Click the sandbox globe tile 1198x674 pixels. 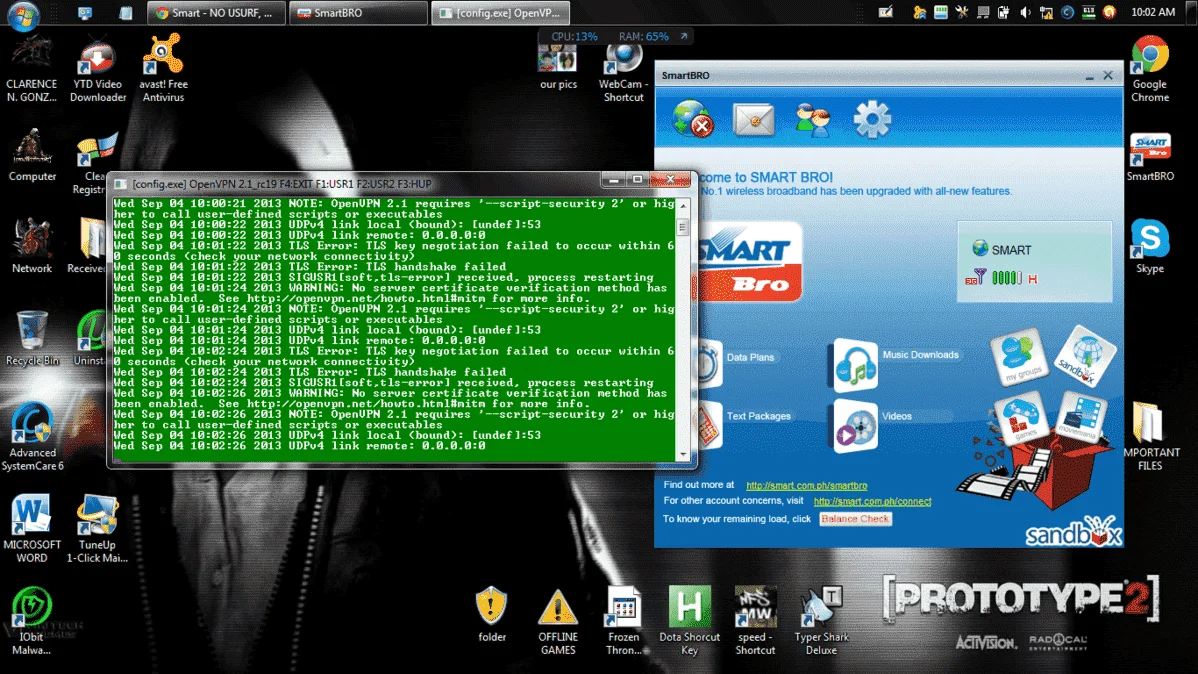tap(1085, 356)
